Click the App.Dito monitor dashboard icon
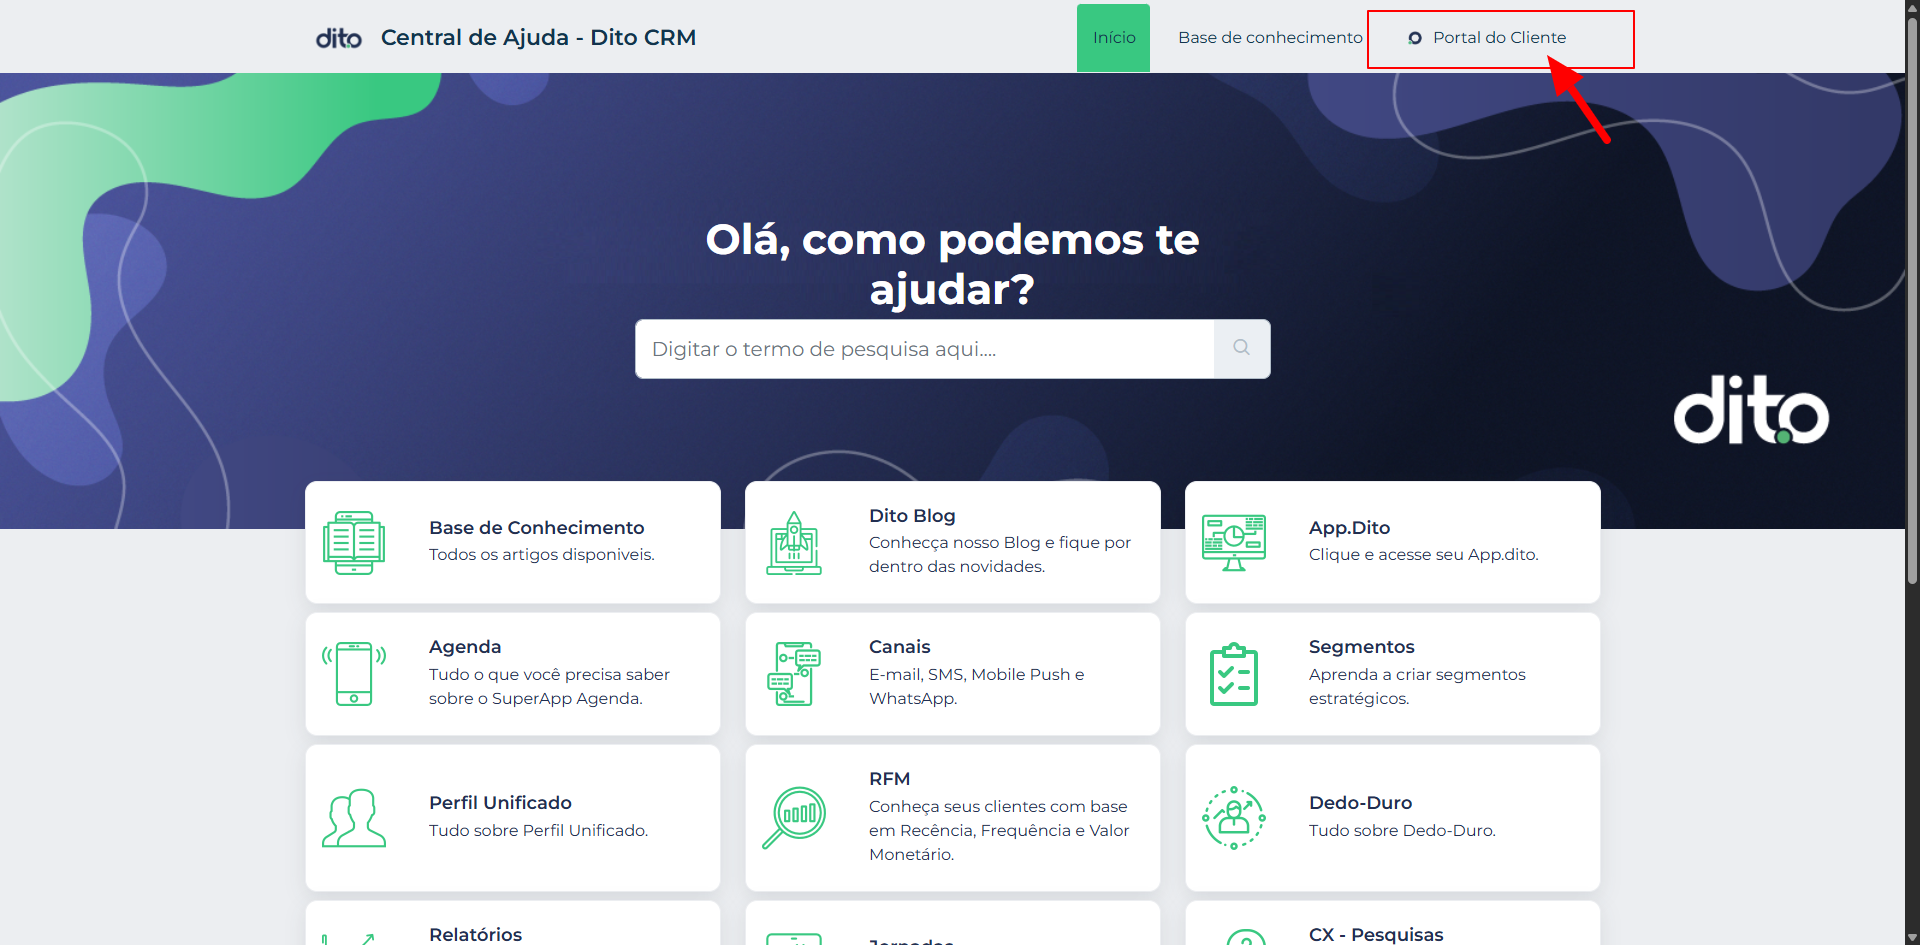 1234,543
